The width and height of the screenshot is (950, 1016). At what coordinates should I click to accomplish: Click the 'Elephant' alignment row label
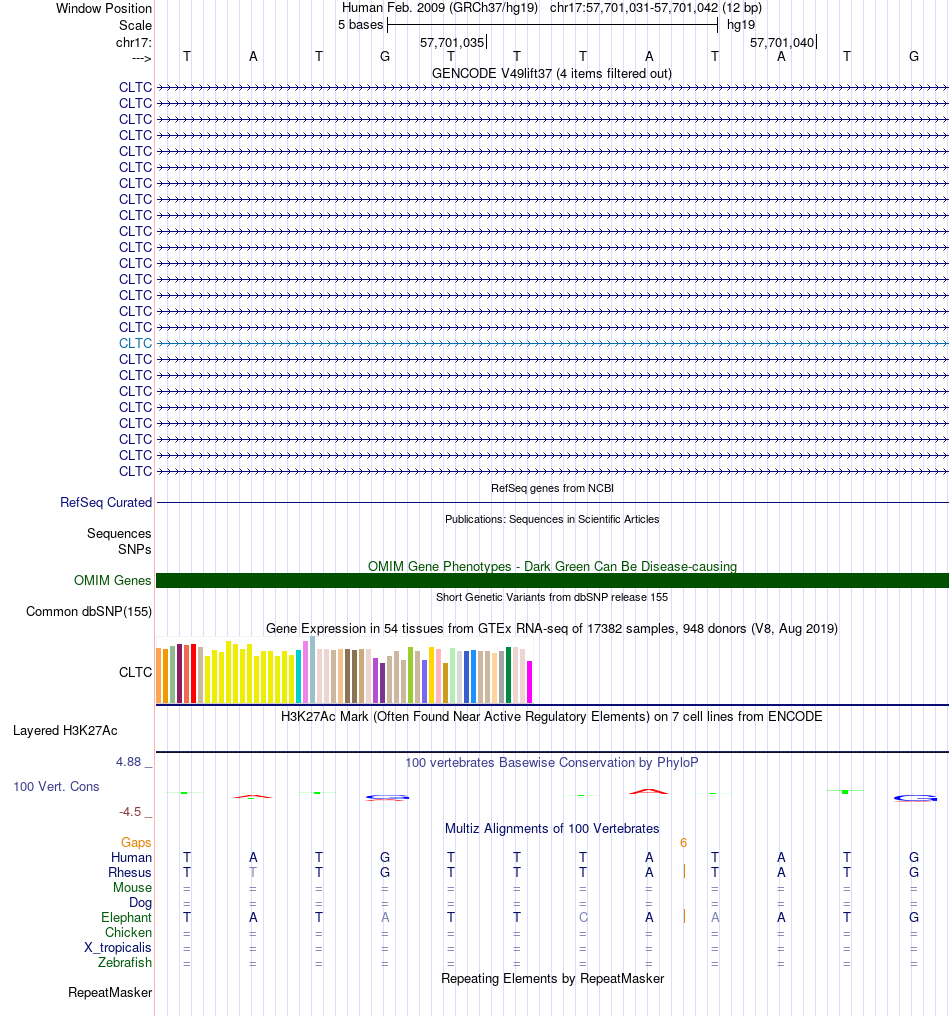[x=126, y=918]
